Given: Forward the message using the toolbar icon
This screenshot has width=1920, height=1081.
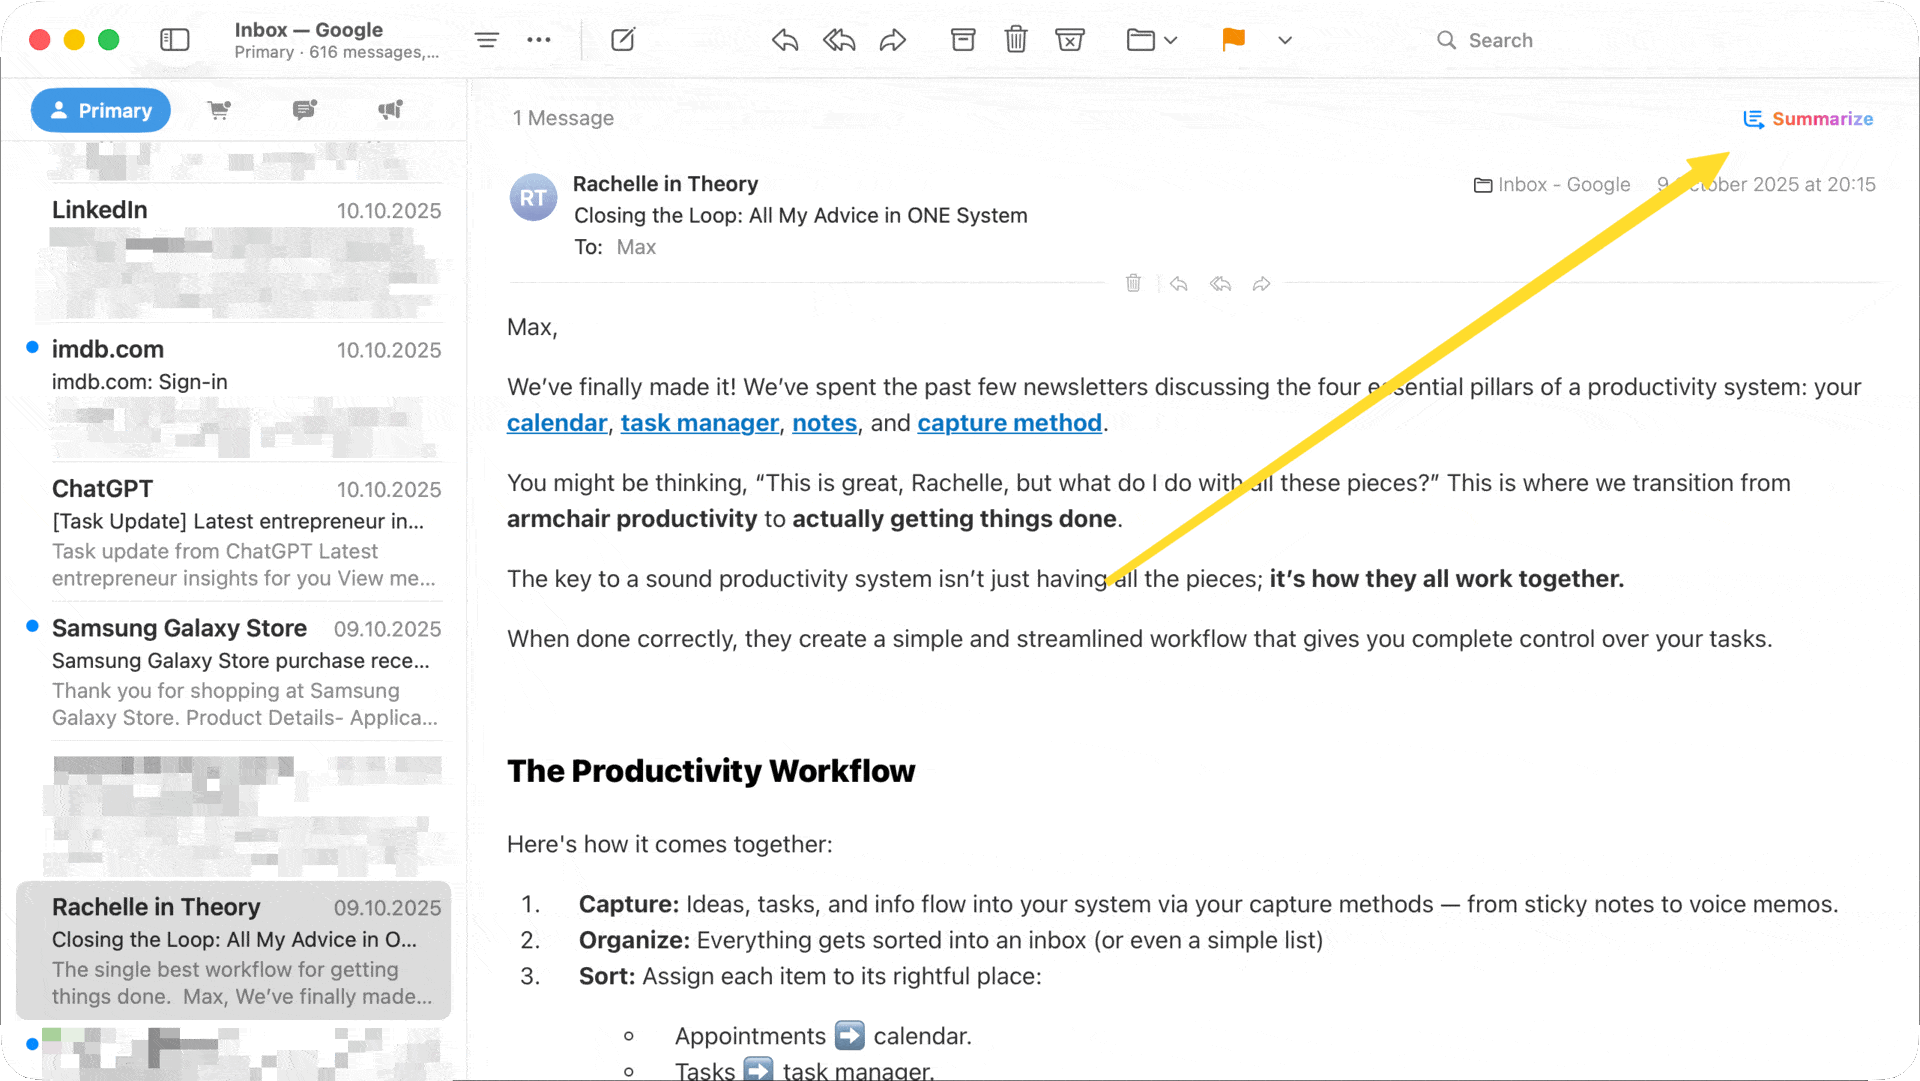Looking at the screenshot, I should point(893,40).
